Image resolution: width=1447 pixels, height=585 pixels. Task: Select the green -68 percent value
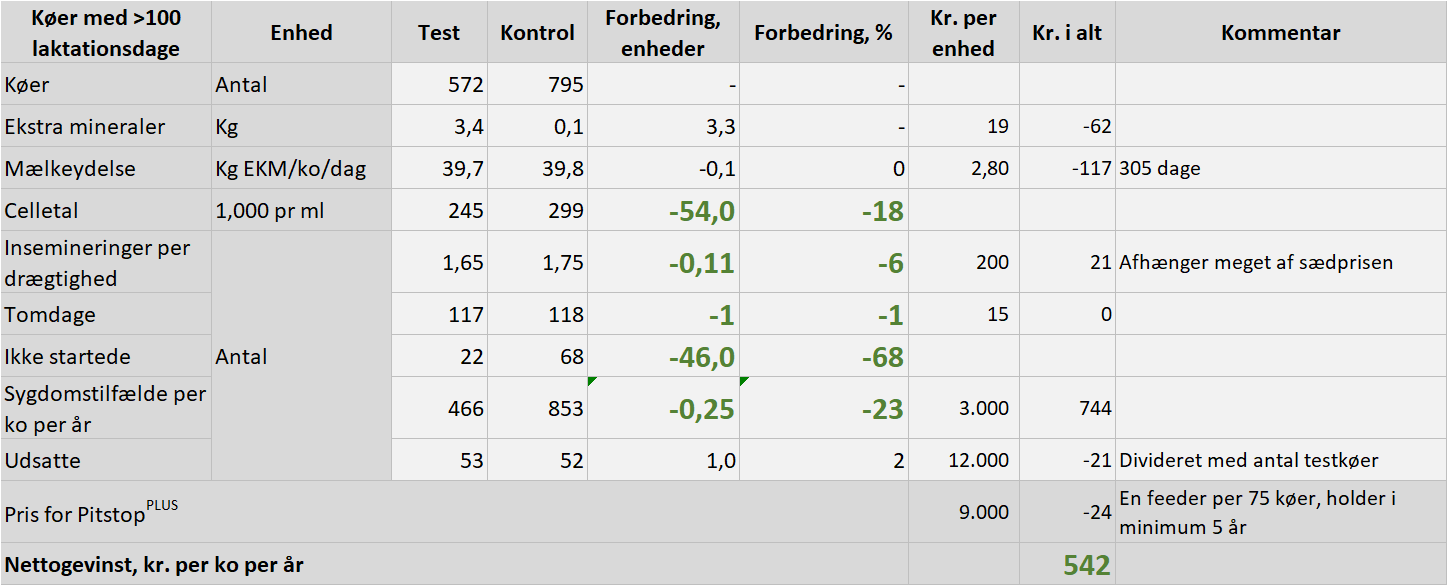coord(882,357)
